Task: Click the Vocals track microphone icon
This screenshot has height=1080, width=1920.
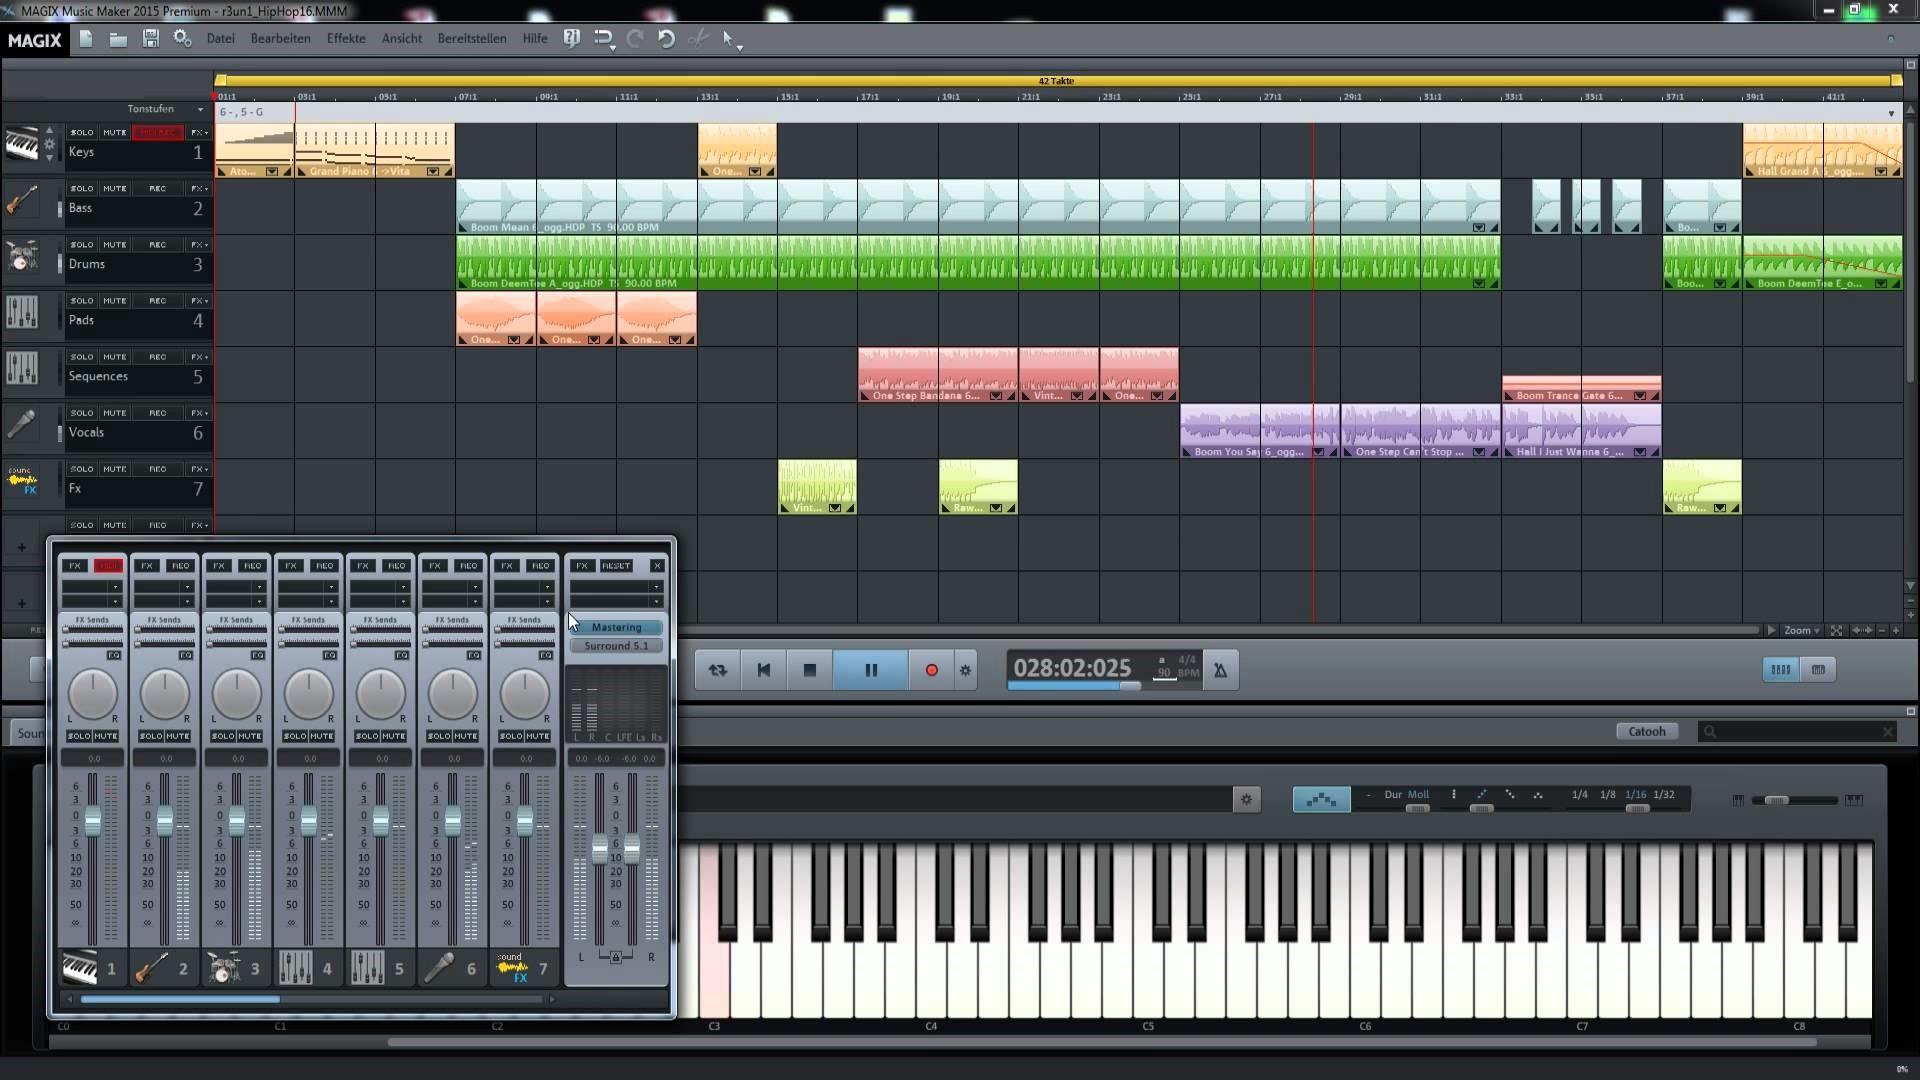Action: pyautogui.click(x=22, y=424)
